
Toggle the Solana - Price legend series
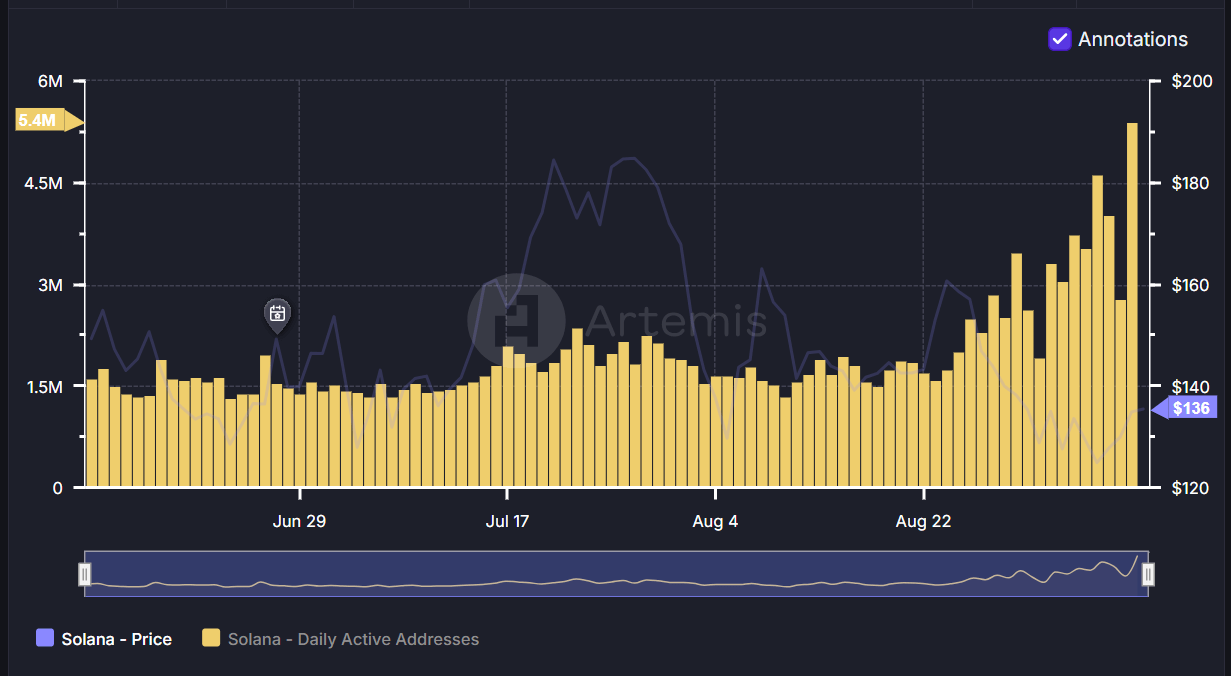pyautogui.click(x=104, y=639)
